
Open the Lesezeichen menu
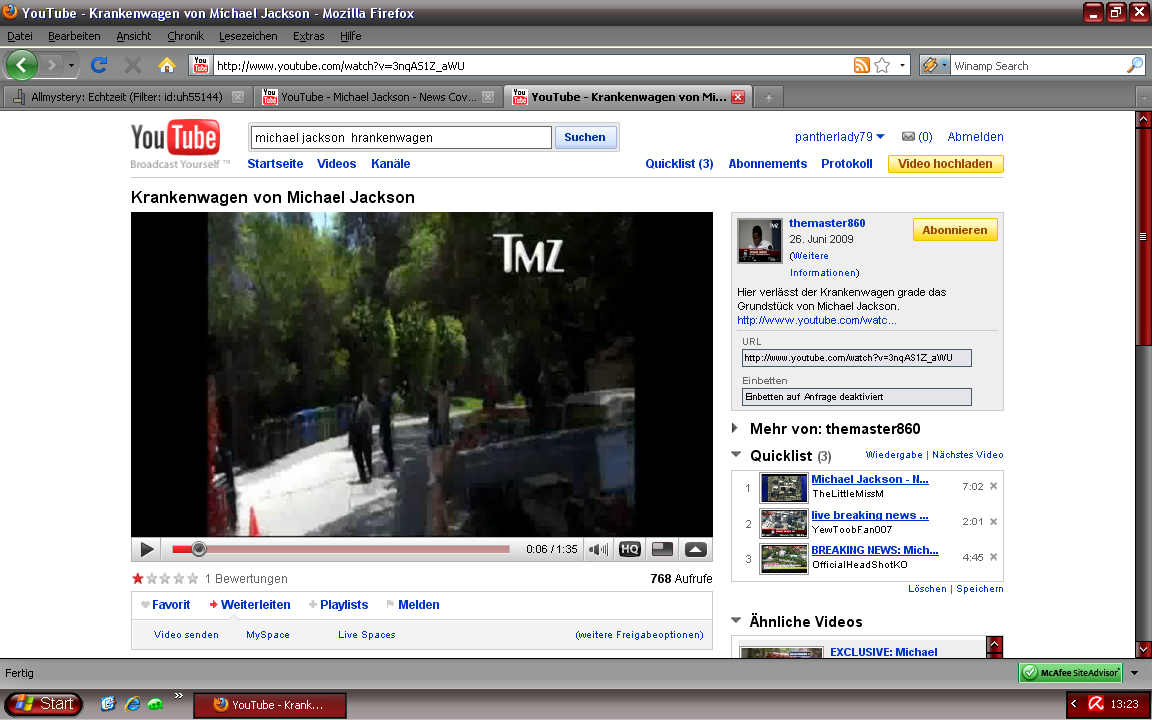coord(248,36)
